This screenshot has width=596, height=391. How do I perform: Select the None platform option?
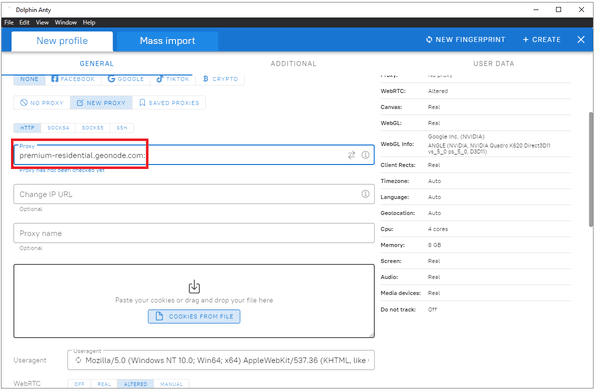coord(29,79)
